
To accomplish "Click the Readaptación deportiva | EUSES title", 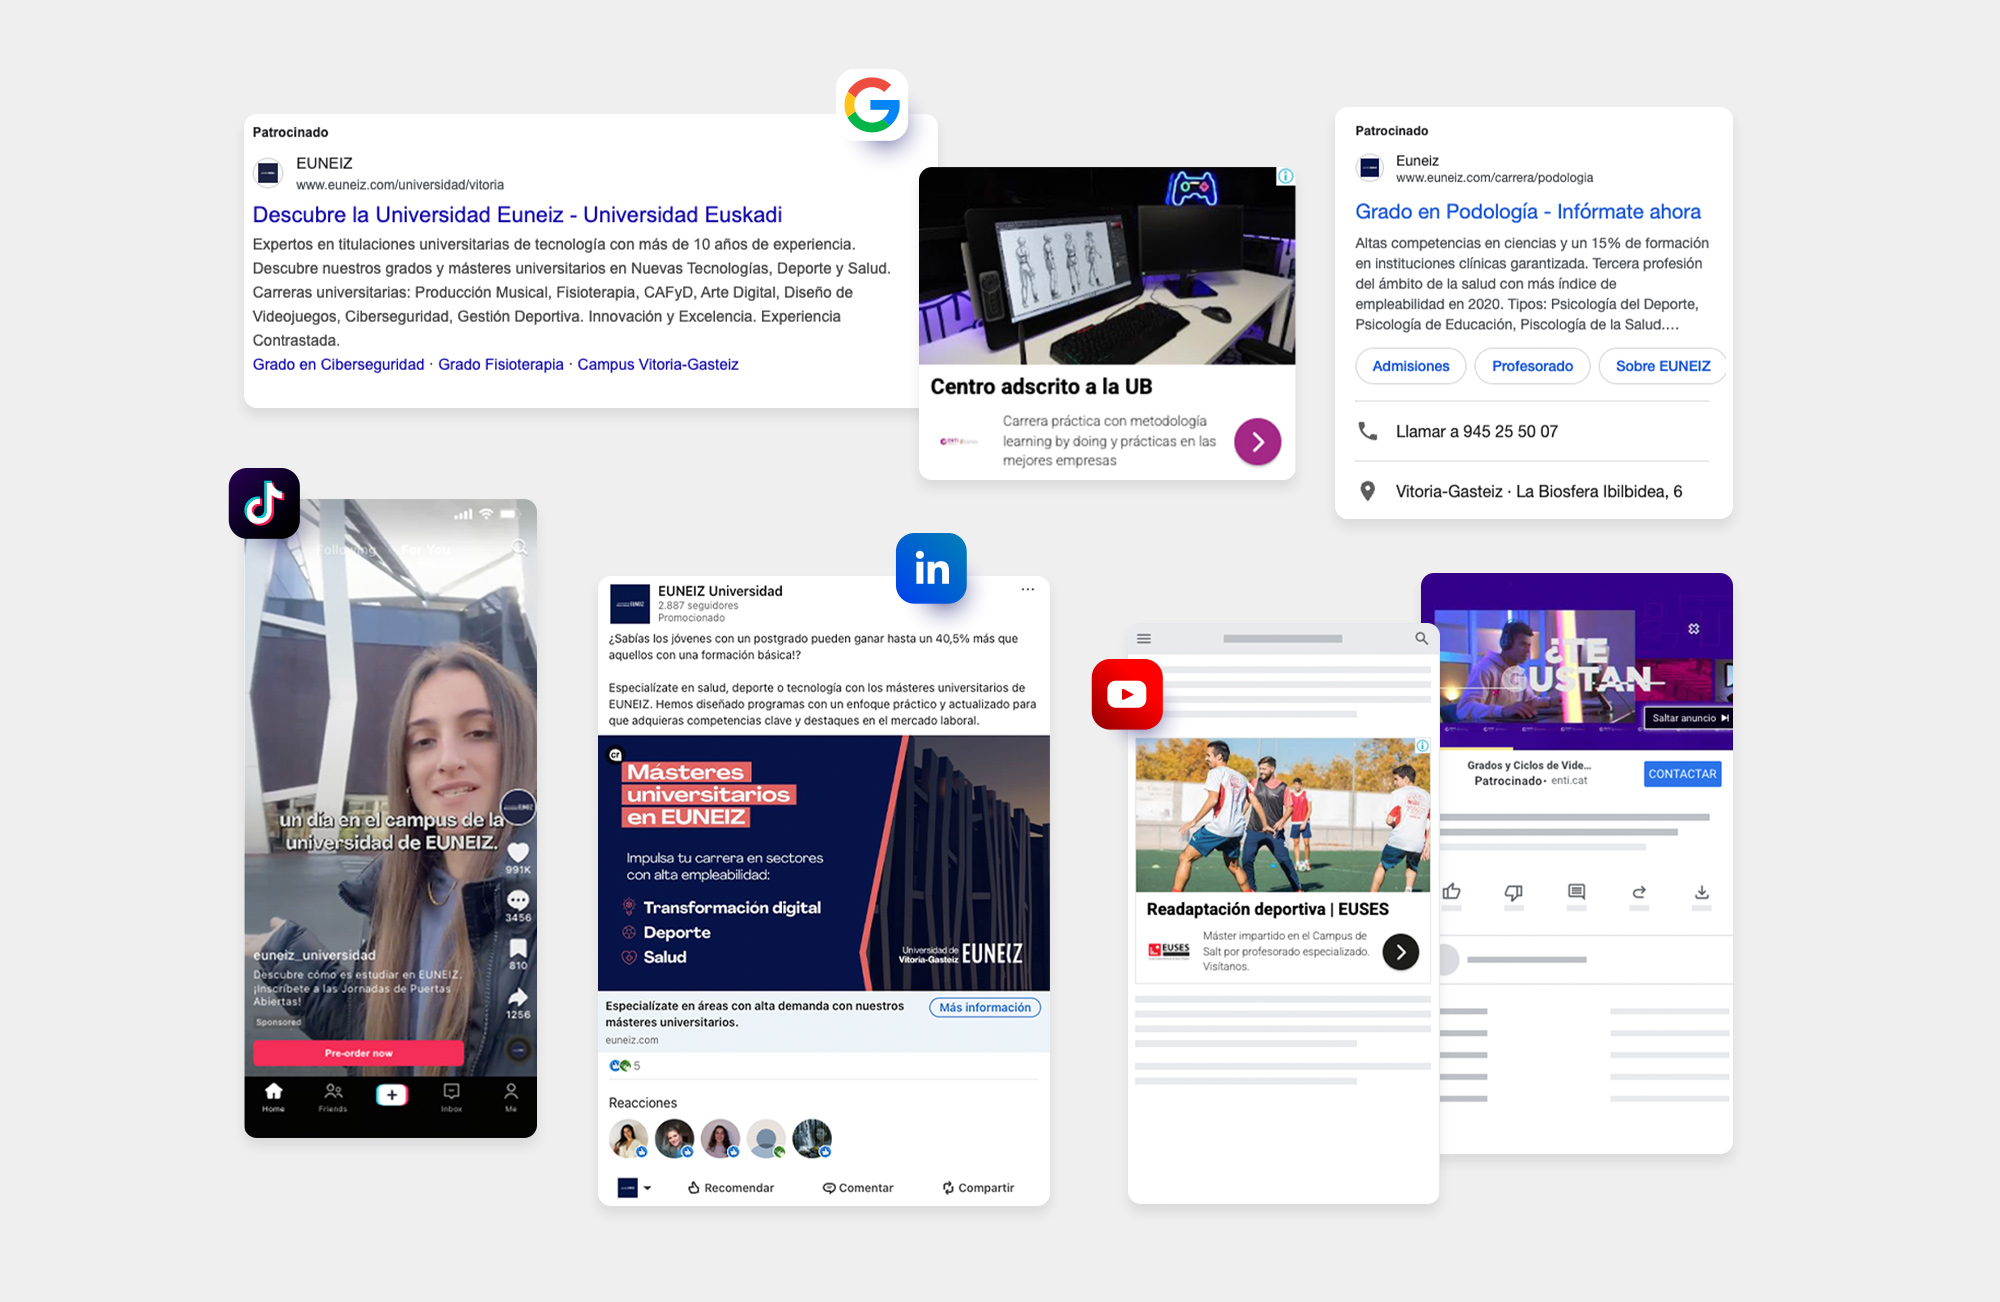I will [x=1267, y=909].
